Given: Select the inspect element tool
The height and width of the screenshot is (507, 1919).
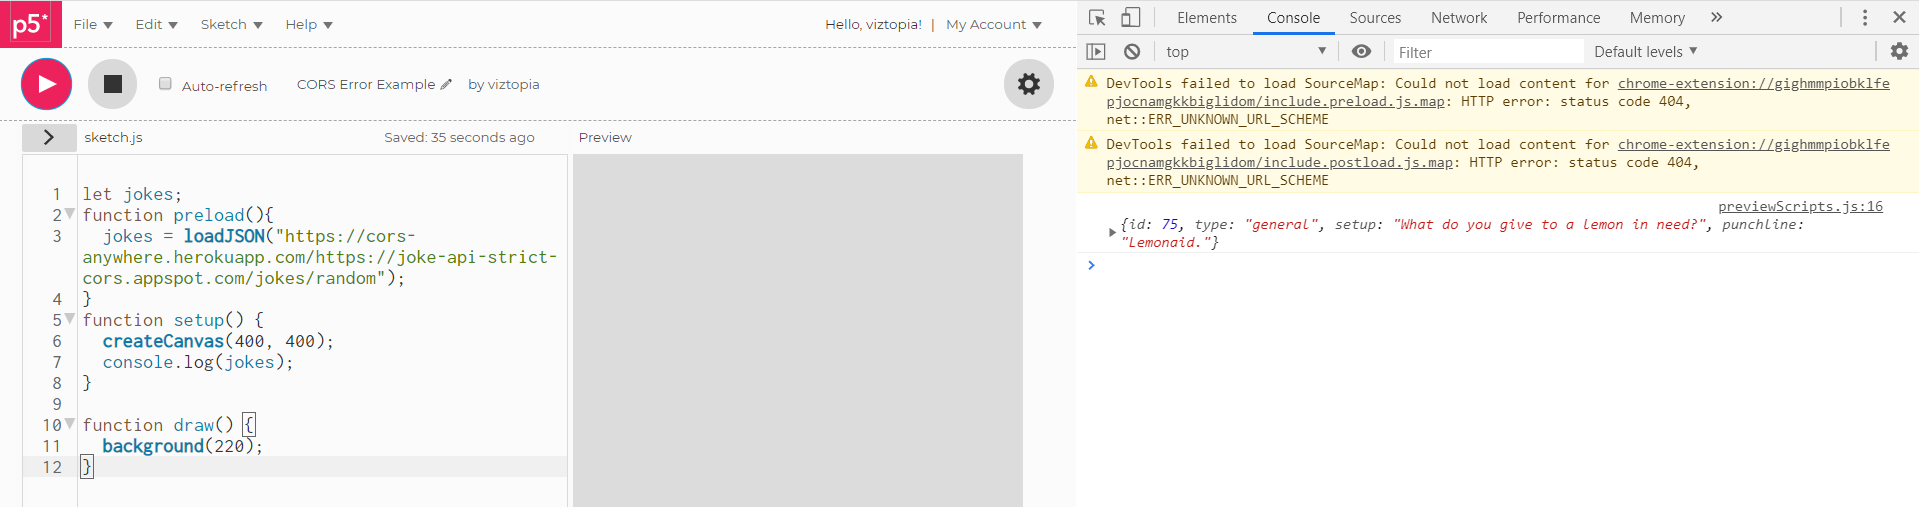Looking at the screenshot, I should pyautogui.click(x=1097, y=18).
